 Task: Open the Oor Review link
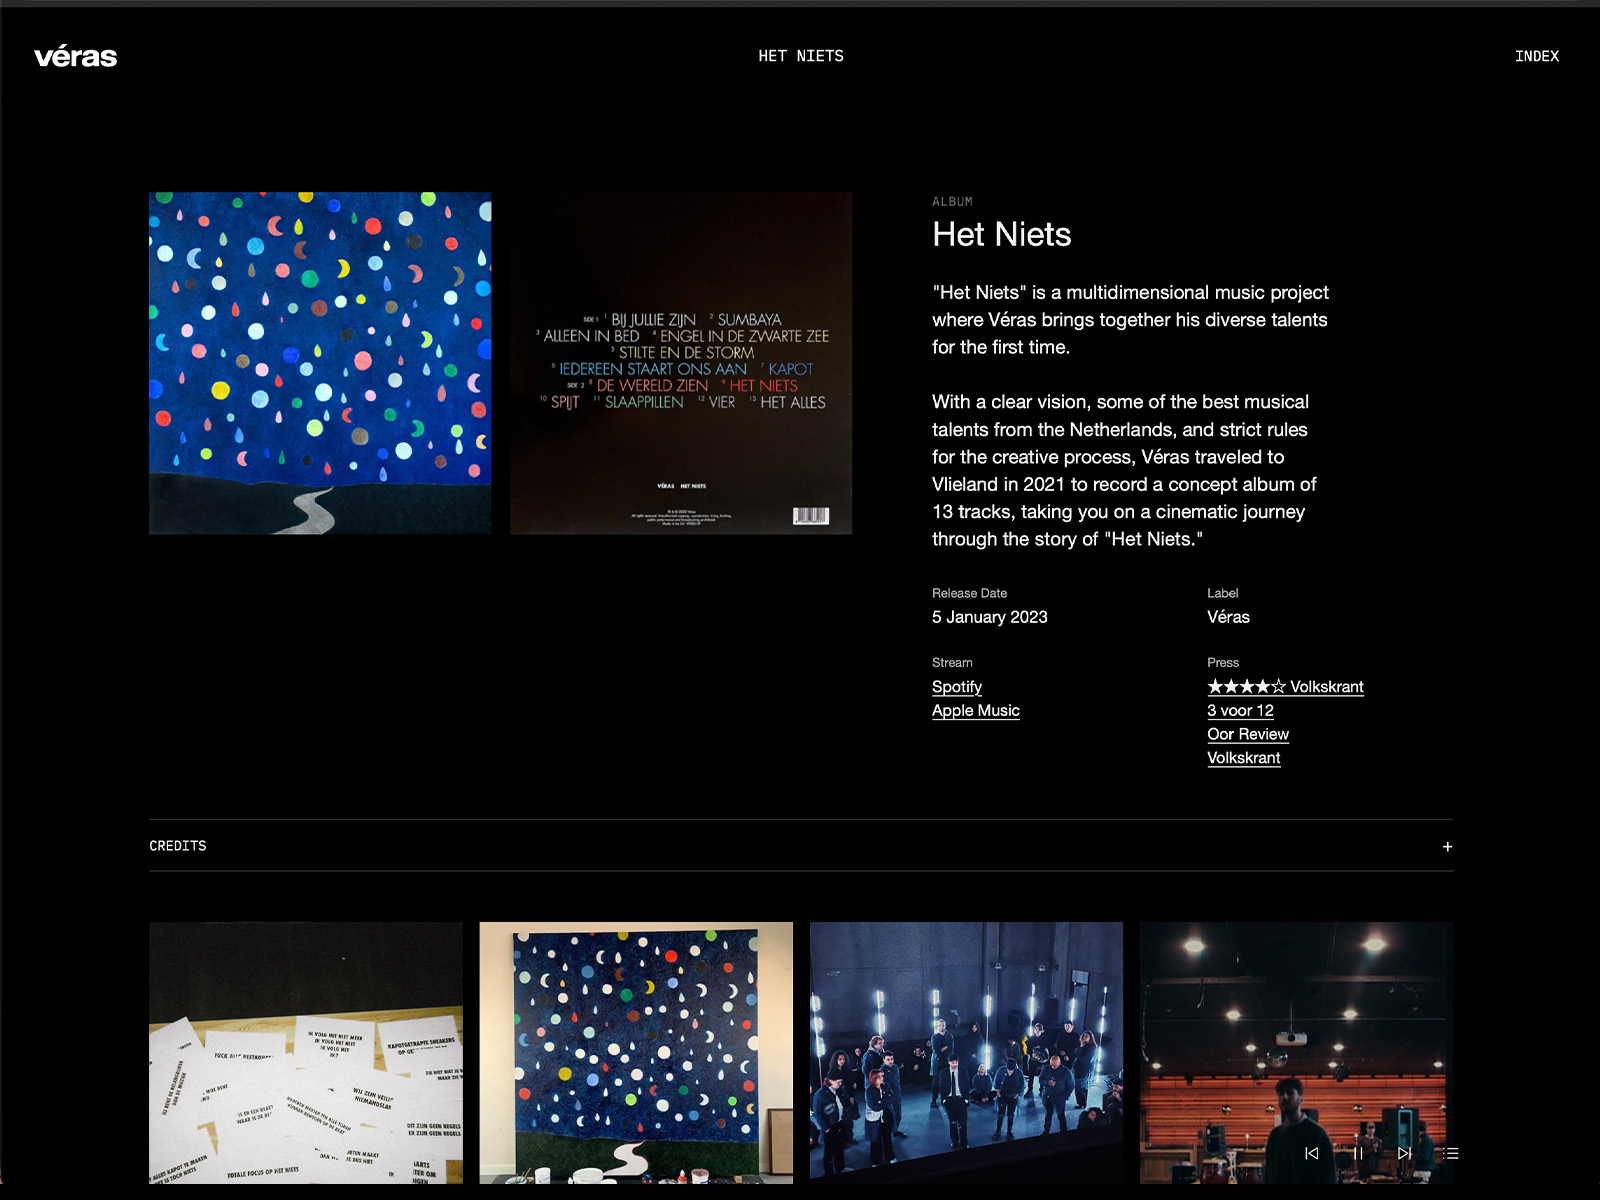pos(1248,734)
